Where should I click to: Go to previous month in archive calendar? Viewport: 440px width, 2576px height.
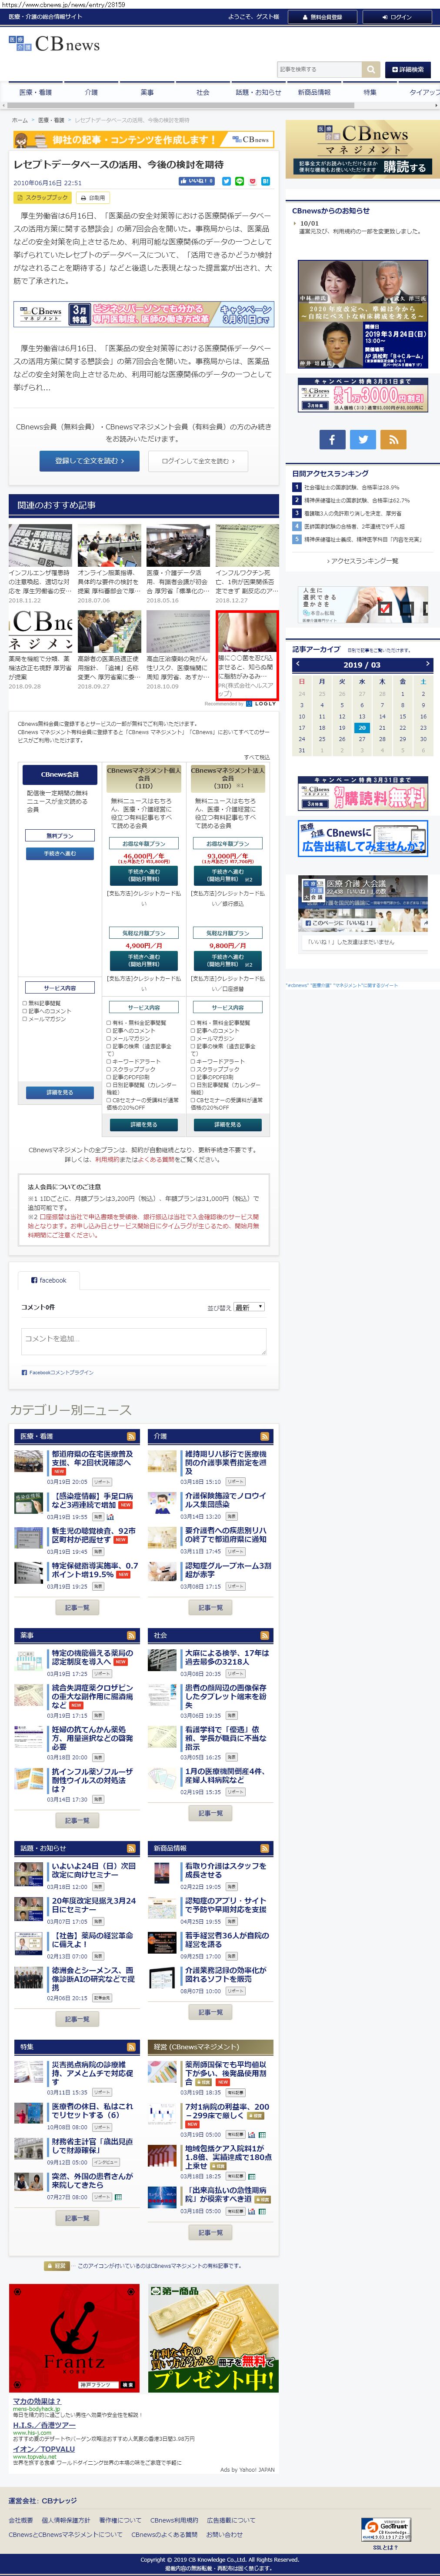[297, 664]
